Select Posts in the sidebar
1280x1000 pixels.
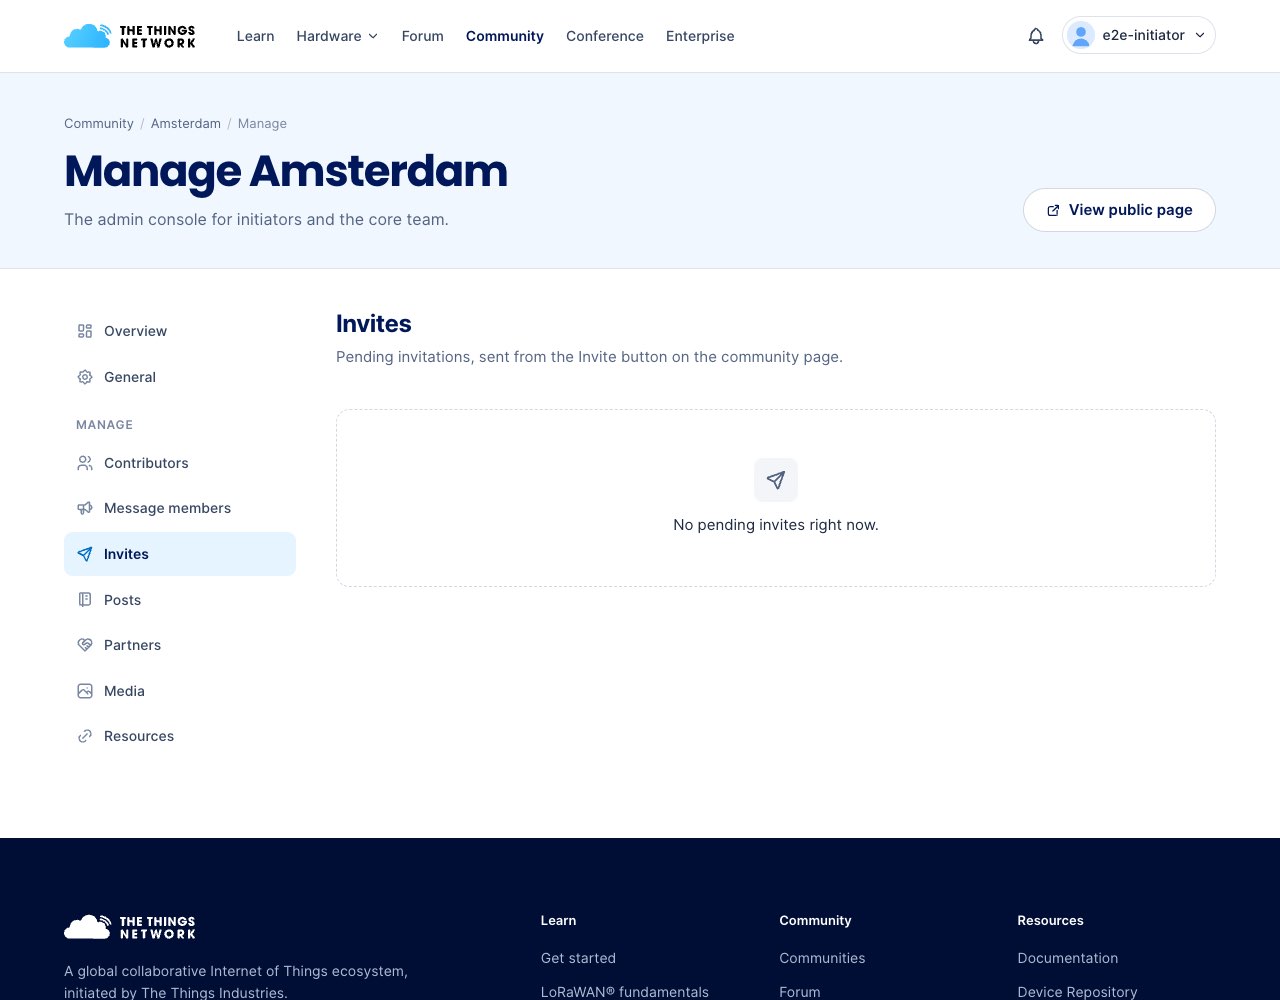180,600
